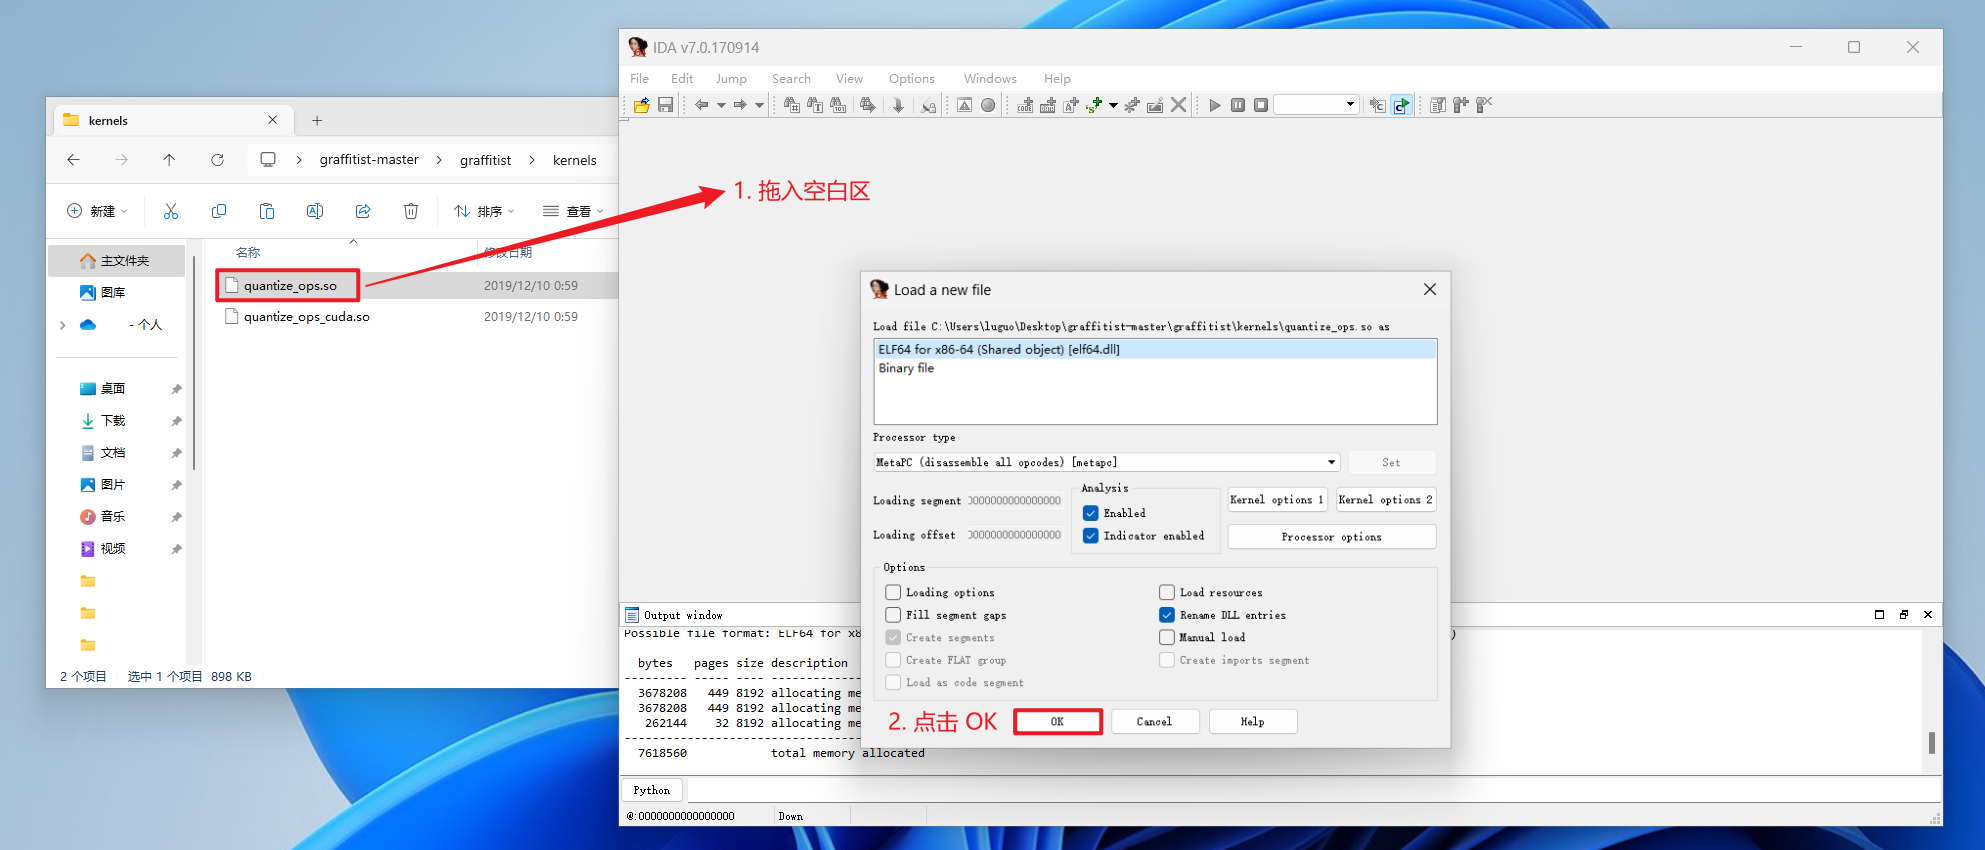1985x850 pixels.
Task: Click the asterisk array icon in IDA toolbar
Action: (x=1132, y=105)
